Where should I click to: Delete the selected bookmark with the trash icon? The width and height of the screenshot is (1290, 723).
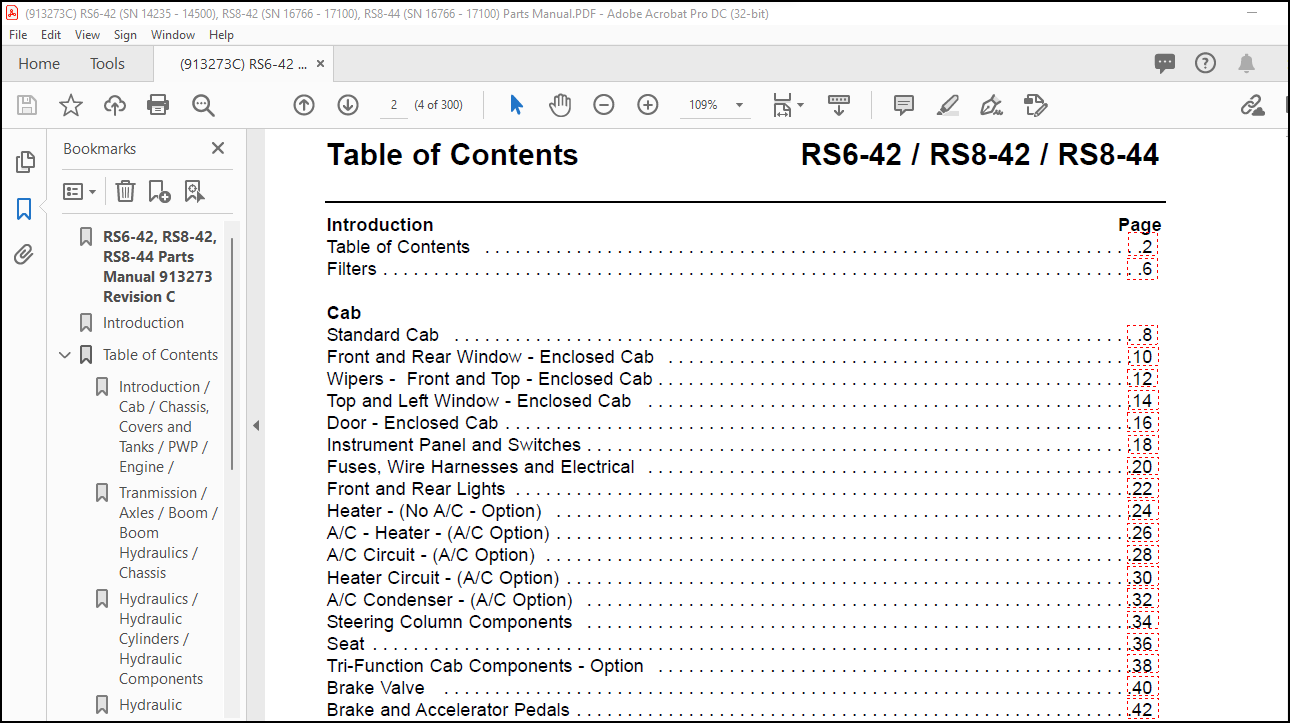point(125,191)
